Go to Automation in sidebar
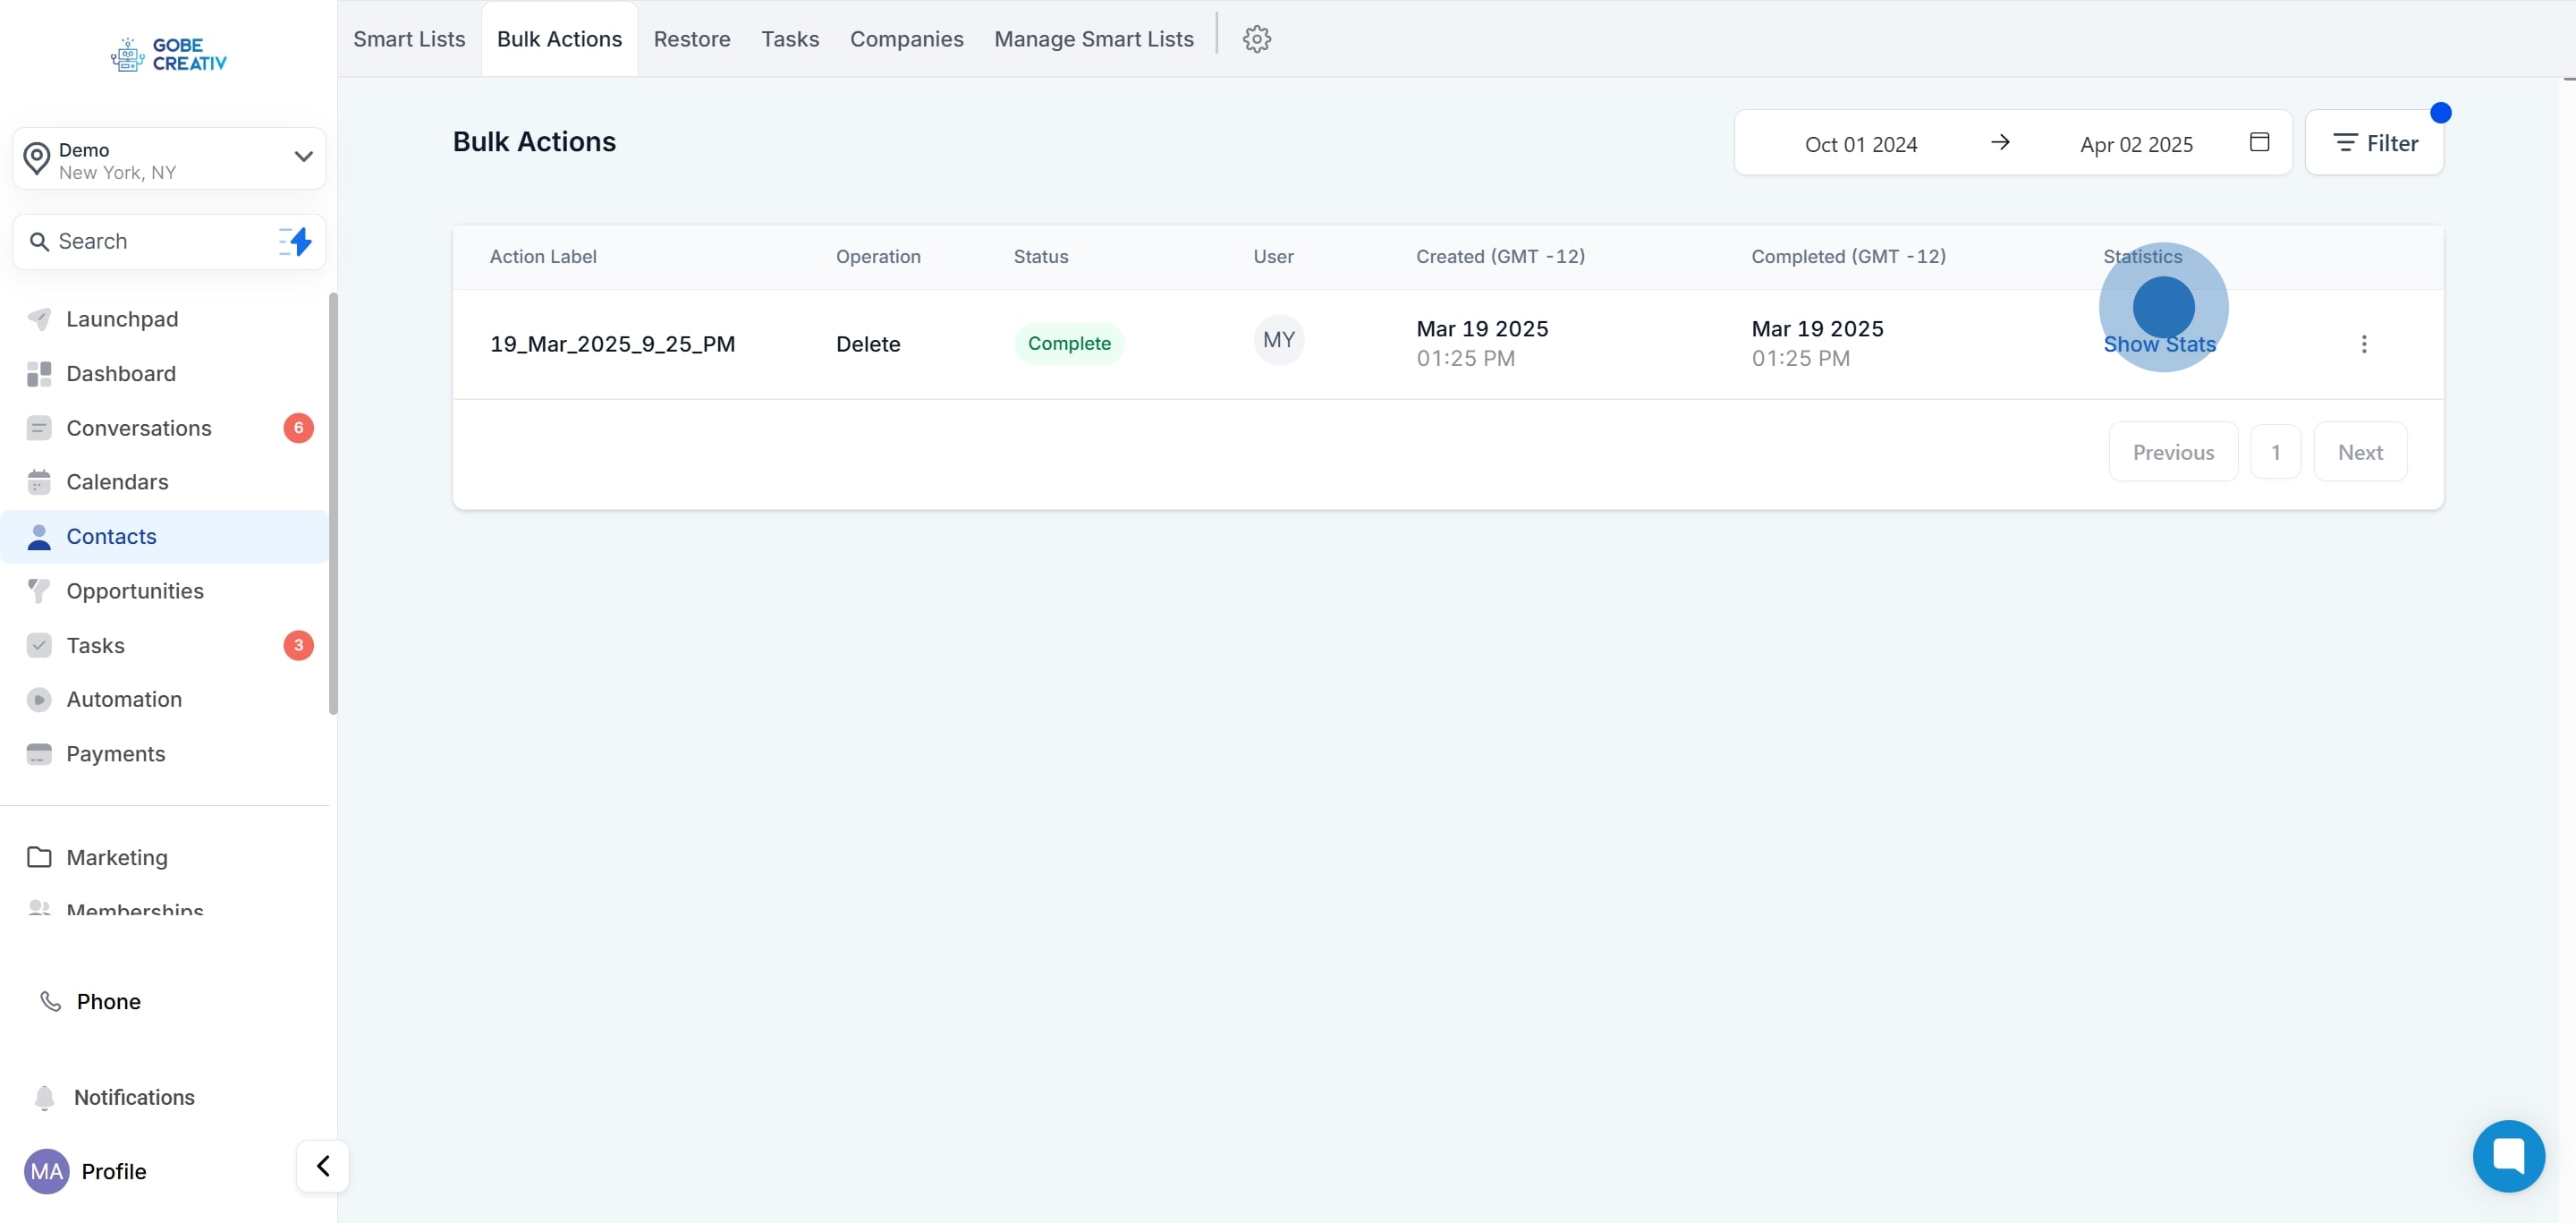This screenshot has height=1223, width=2576. tap(124, 699)
